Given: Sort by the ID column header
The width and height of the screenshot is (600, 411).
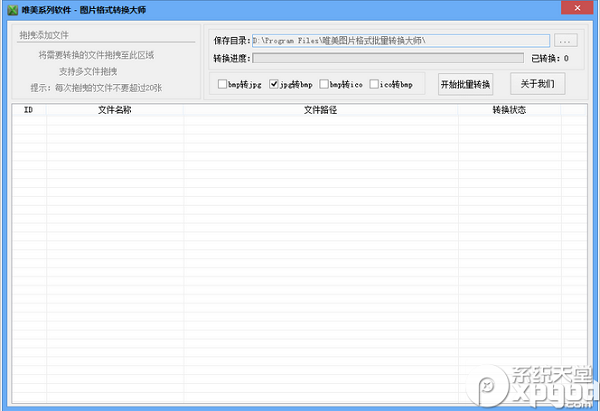Looking at the screenshot, I should pyautogui.click(x=28, y=110).
